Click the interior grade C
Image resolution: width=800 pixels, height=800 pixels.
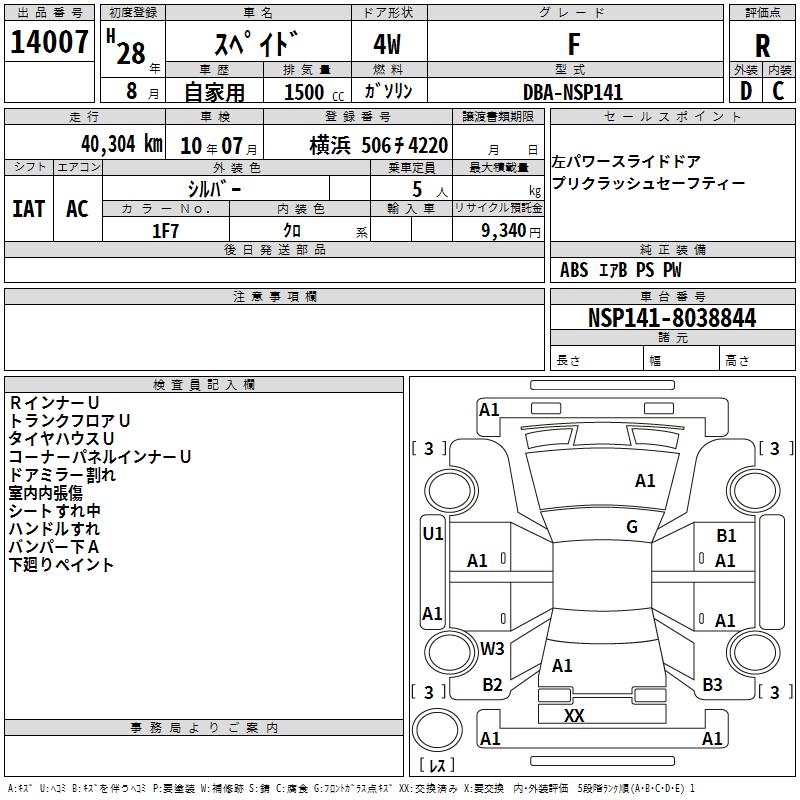[x=778, y=91]
